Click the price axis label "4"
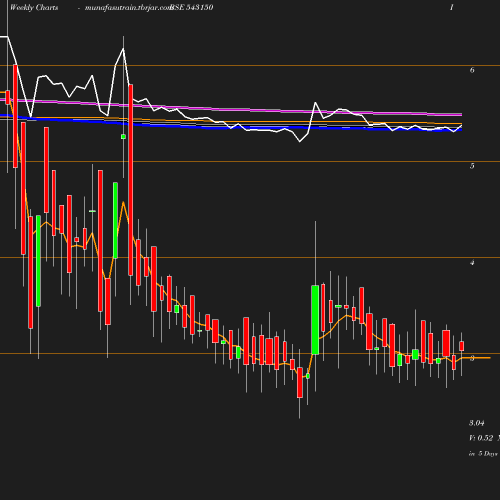 point(472,263)
